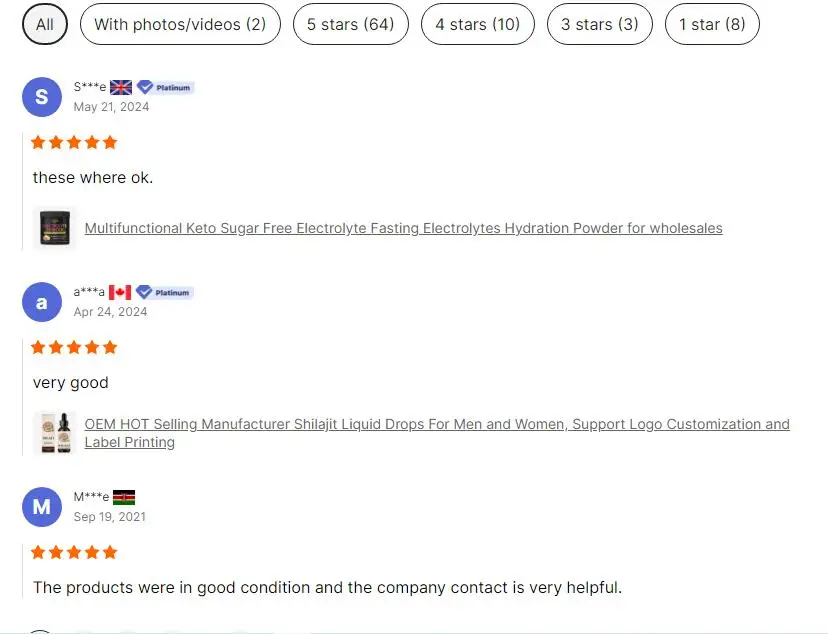Open Shilajit Liquid Drops product link
828x634 pixels.
pos(437,424)
